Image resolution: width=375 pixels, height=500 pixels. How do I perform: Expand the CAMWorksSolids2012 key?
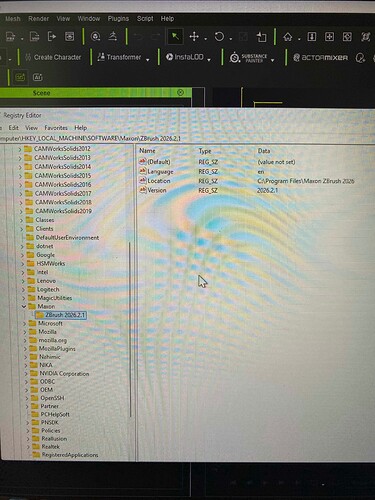click(20, 149)
